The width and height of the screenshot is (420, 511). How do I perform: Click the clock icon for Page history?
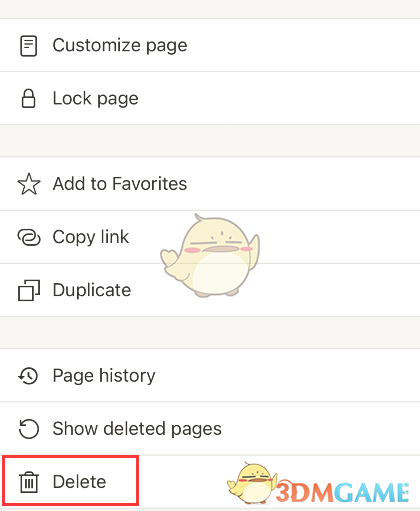[29, 376]
